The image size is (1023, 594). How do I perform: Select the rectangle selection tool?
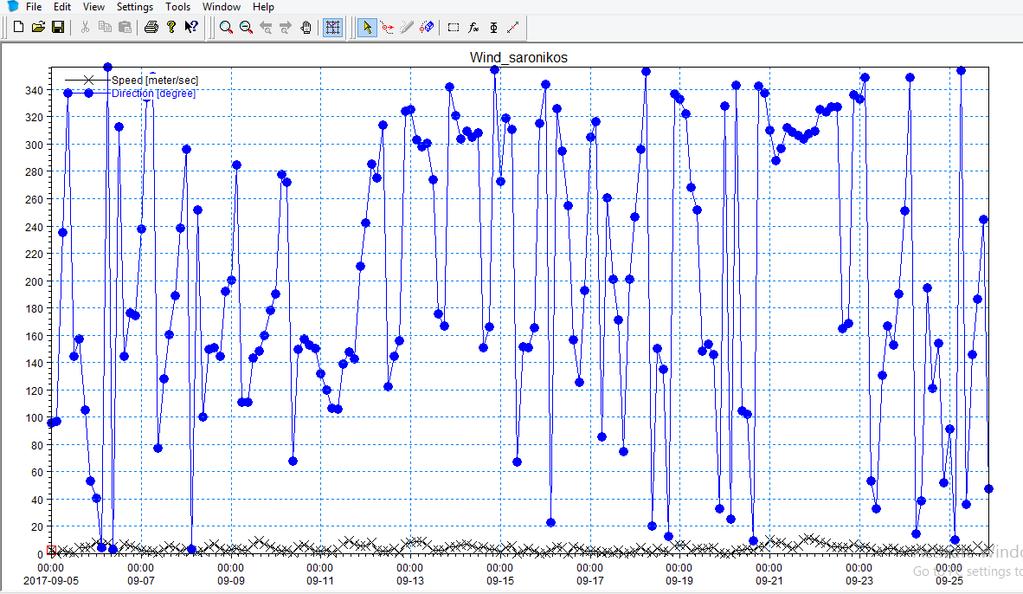pyautogui.click(x=453, y=27)
